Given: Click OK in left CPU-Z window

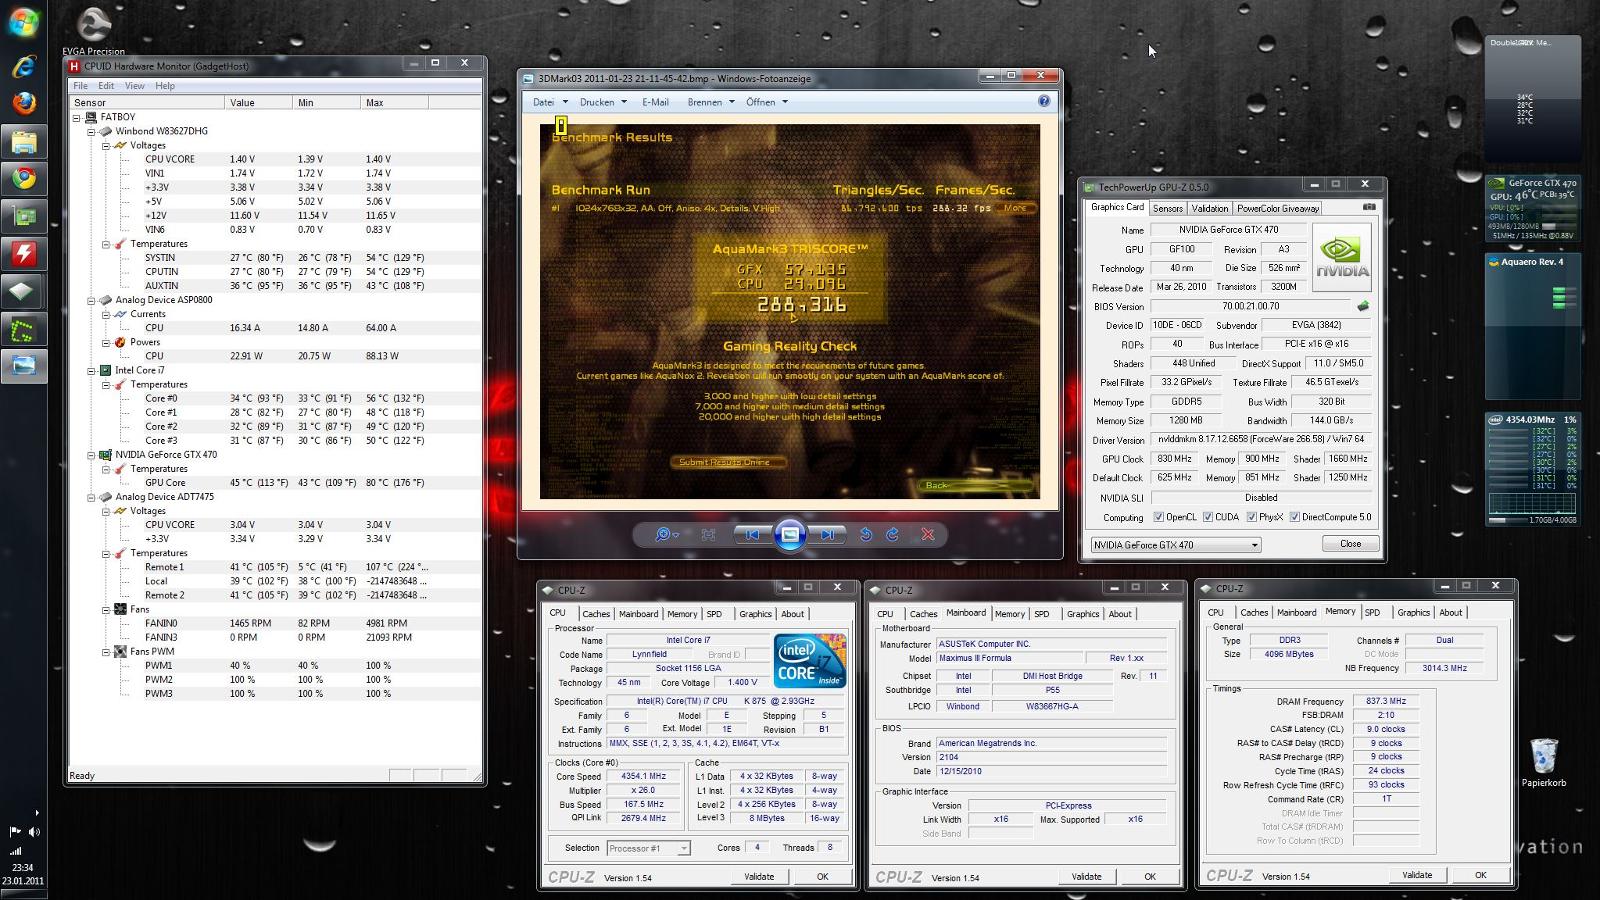Looking at the screenshot, I should tap(822, 876).
